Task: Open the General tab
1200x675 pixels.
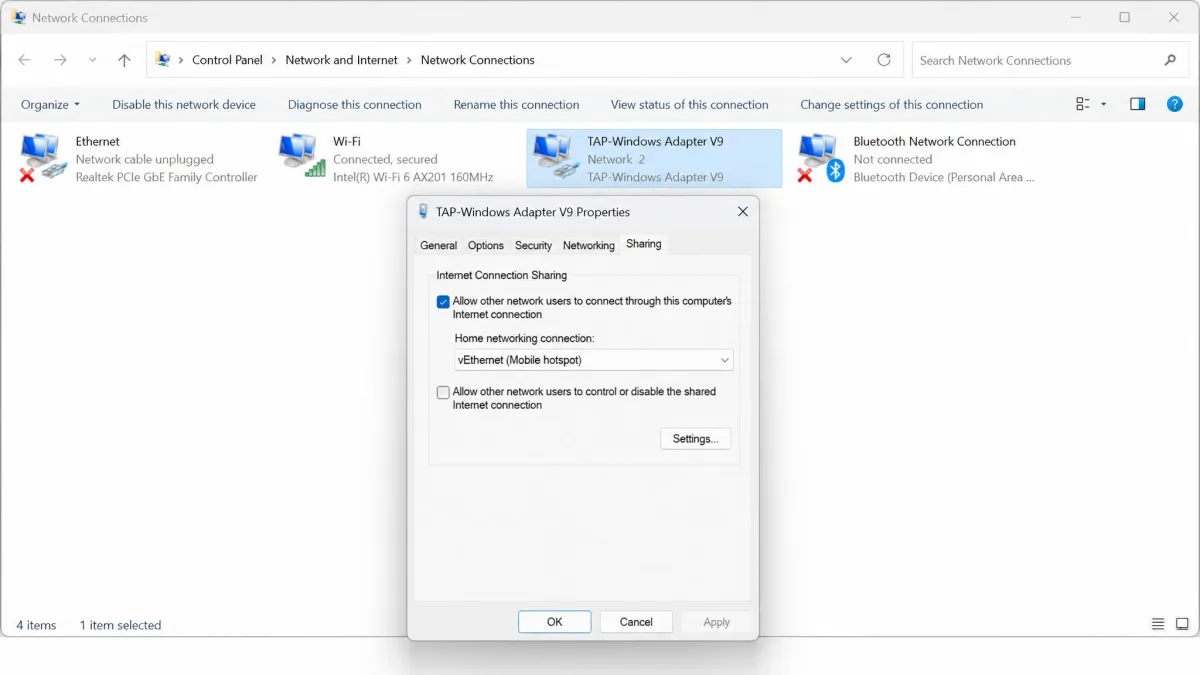Action: coord(438,245)
